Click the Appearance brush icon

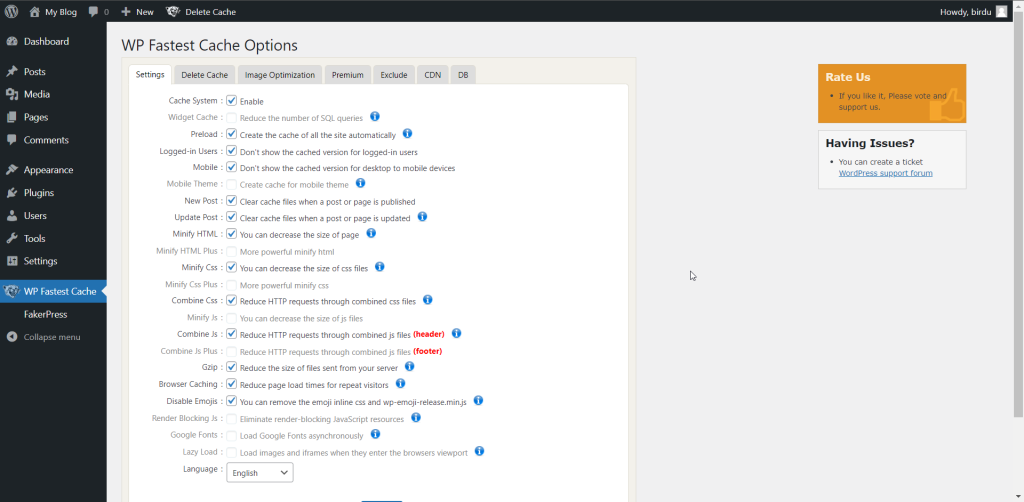(x=12, y=170)
